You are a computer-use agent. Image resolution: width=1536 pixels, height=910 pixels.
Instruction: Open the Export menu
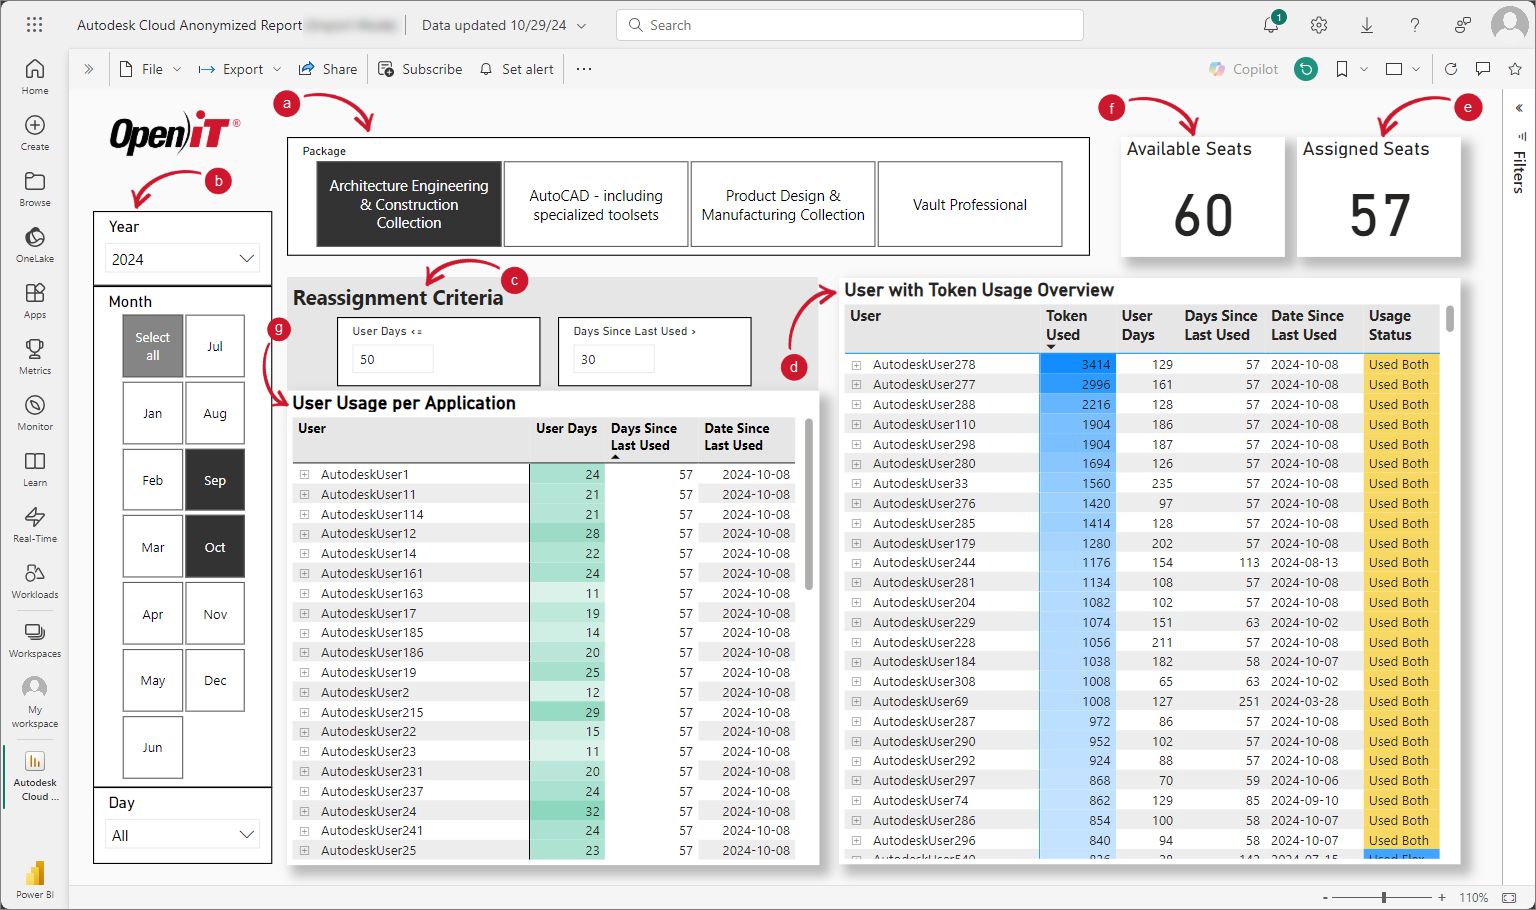tap(240, 69)
